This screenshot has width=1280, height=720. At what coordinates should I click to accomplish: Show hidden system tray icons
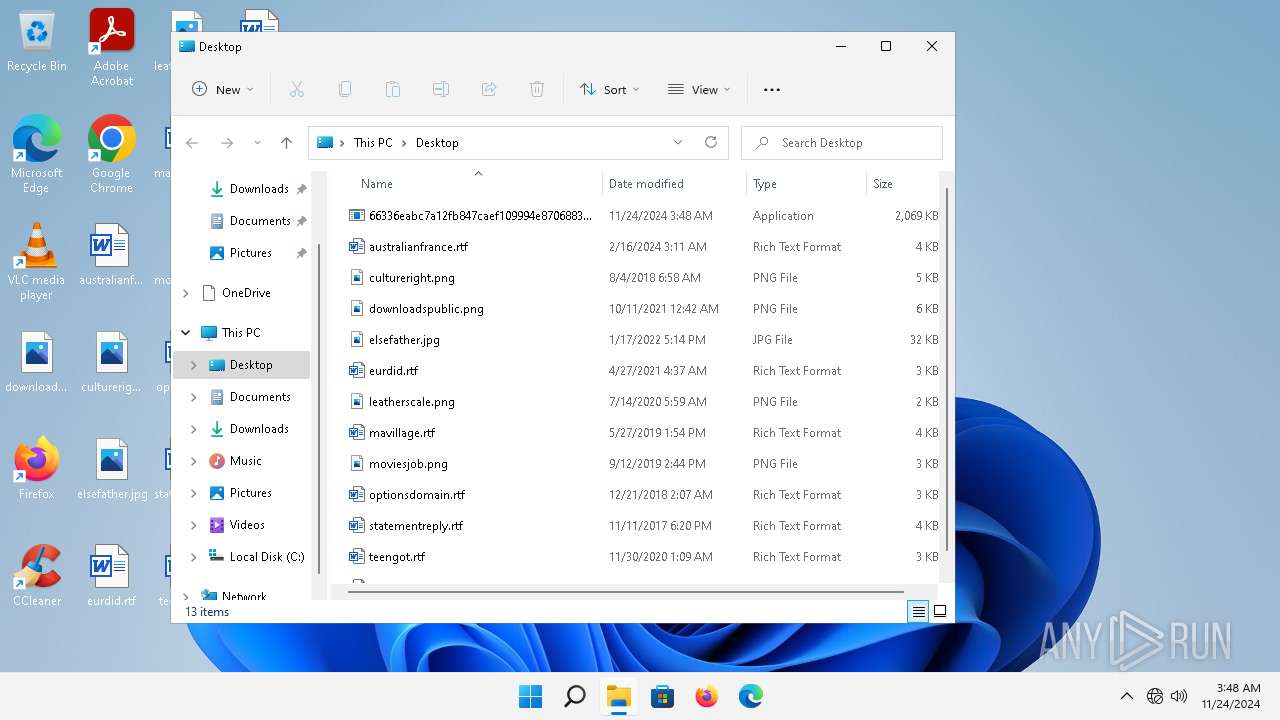pos(1127,696)
